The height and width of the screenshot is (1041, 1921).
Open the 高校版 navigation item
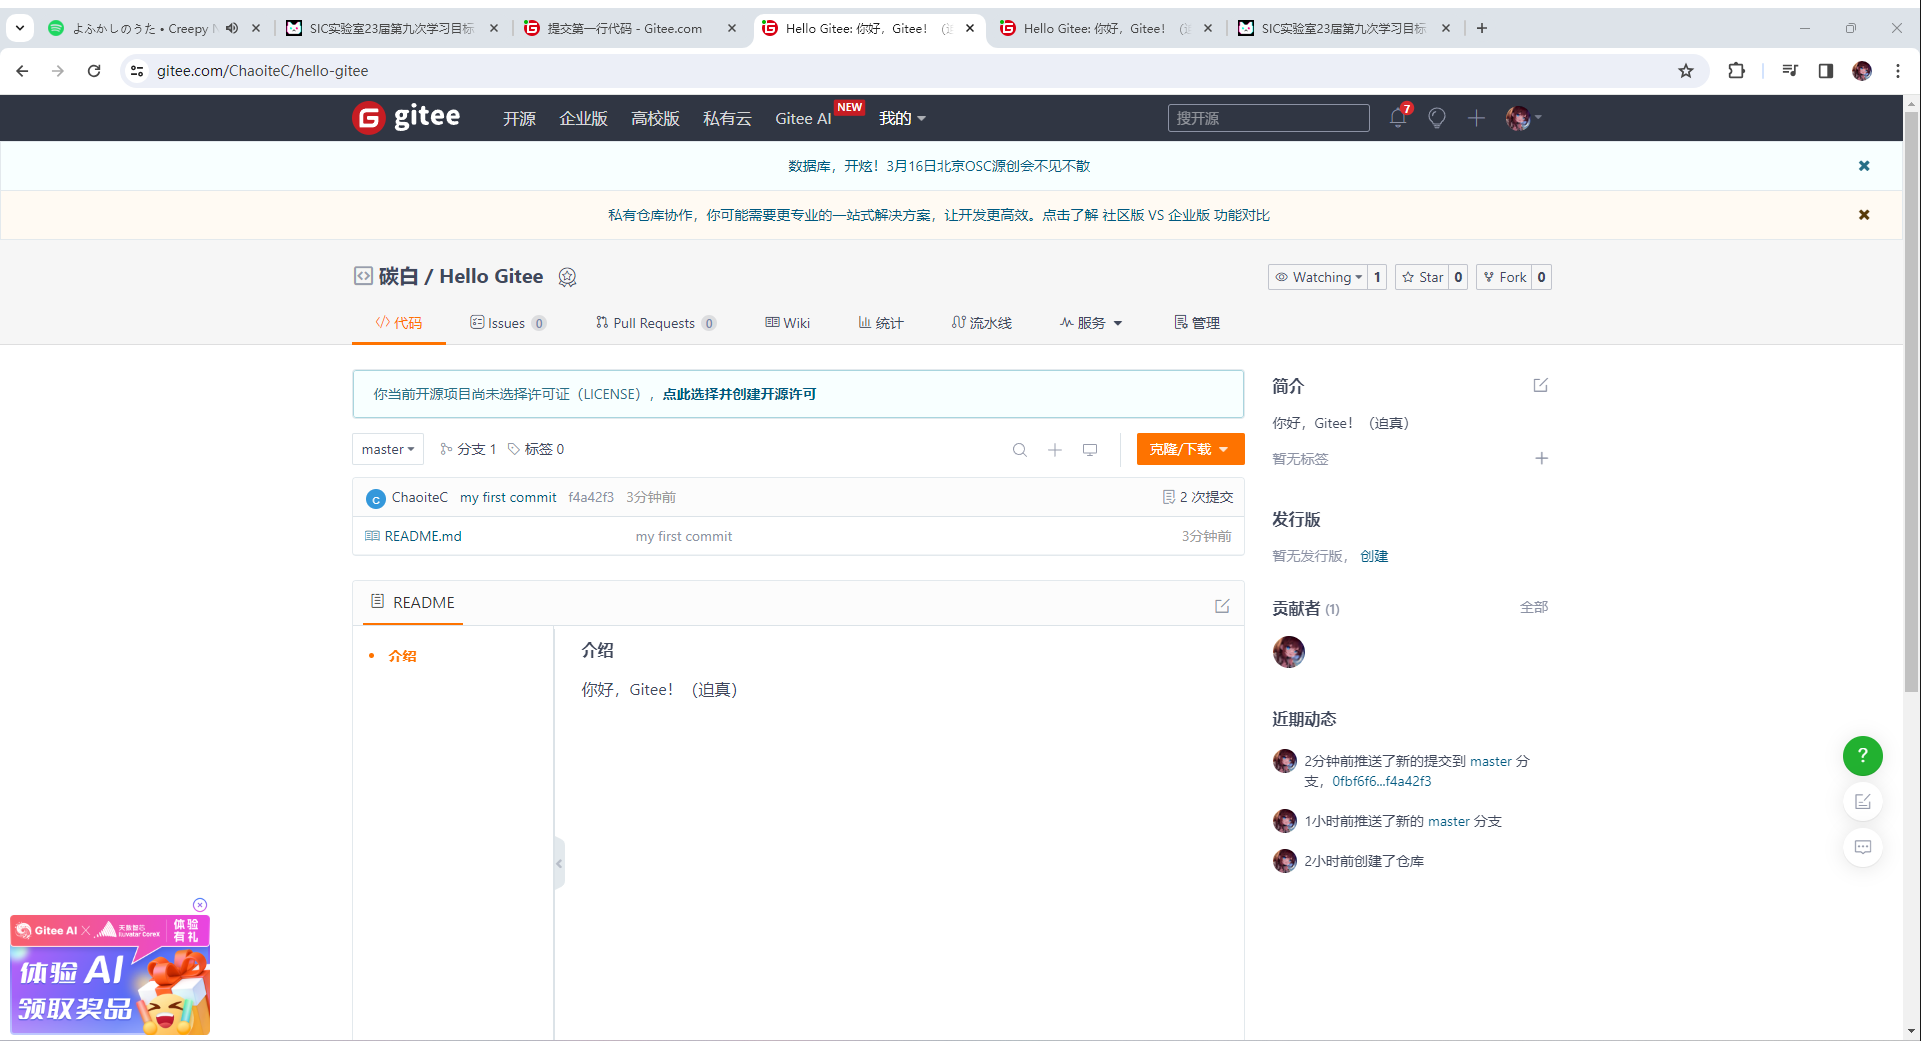pyautogui.click(x=655, y=118)
